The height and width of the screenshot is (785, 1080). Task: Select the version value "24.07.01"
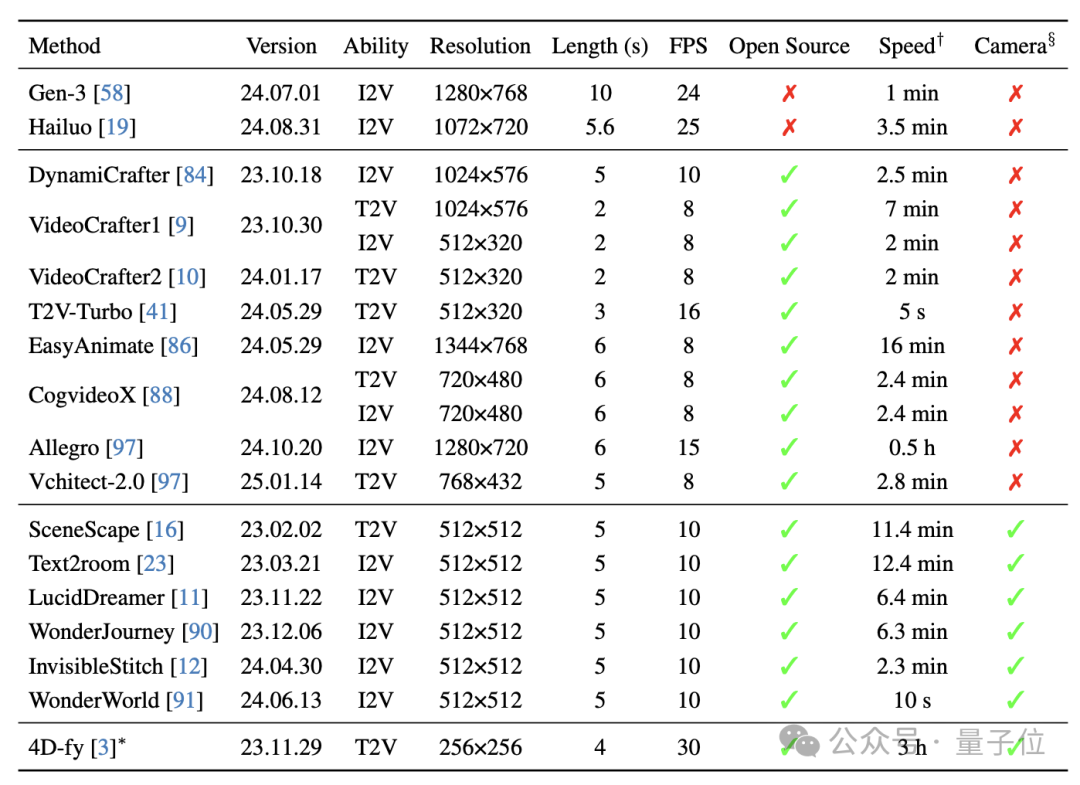[x=281, y=92]
